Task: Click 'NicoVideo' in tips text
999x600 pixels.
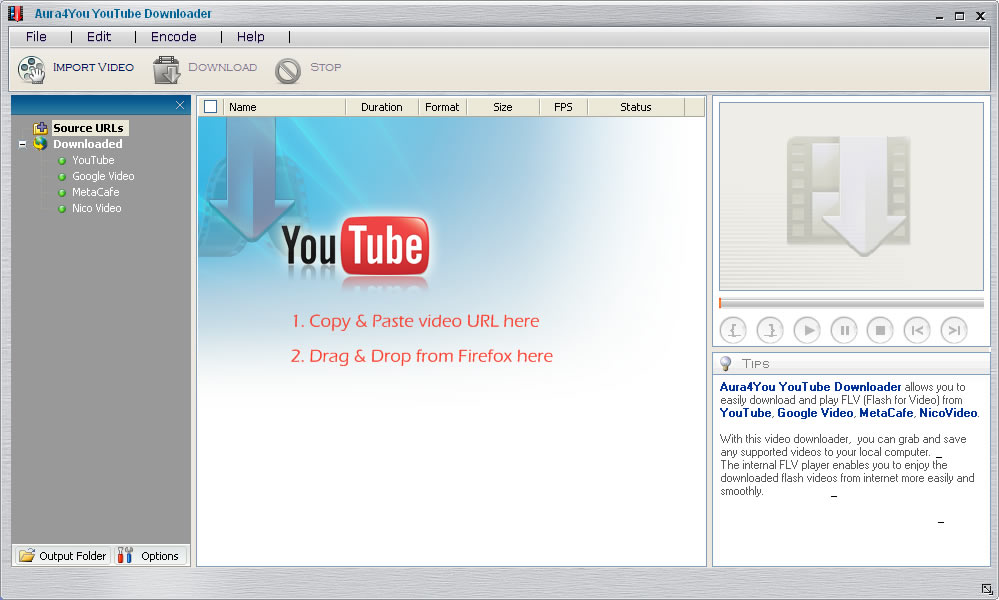Action: tap(948, 413)
